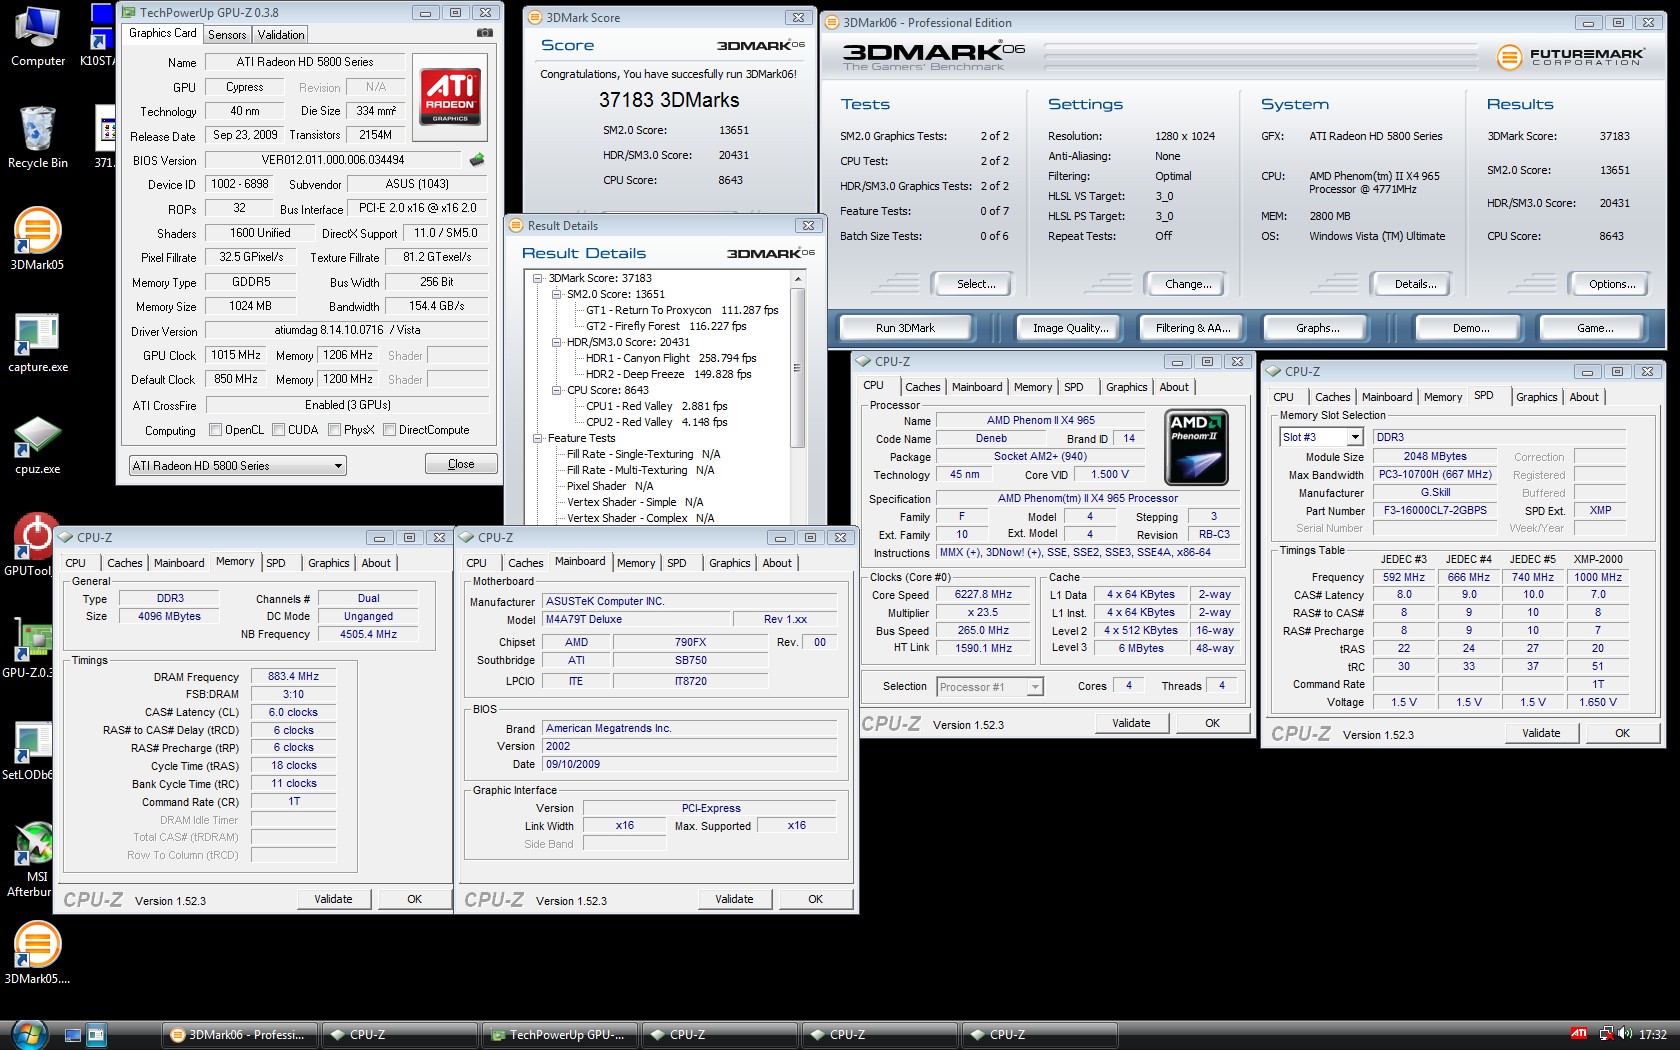Screen dimensions: 1680x1050
Task: Open the Recycle Bin desktop icon
Action: (x=38, y=138)
